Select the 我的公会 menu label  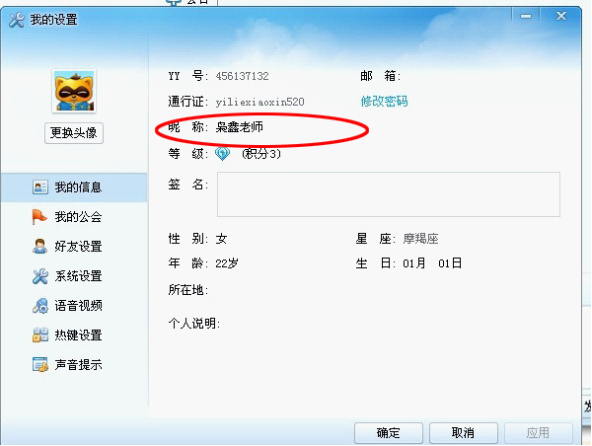[x=78, y=217]
